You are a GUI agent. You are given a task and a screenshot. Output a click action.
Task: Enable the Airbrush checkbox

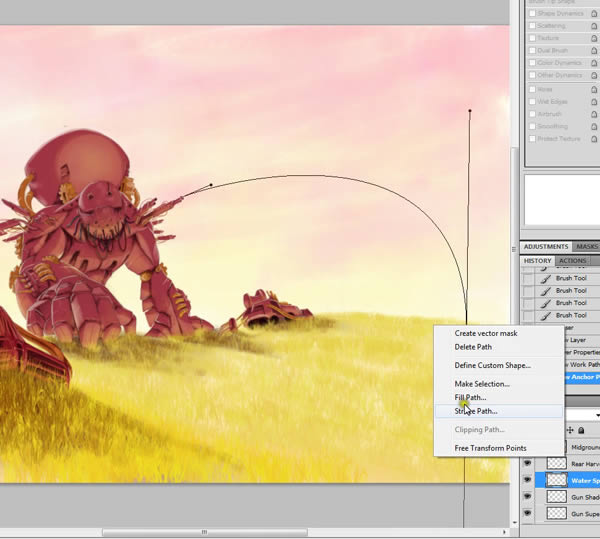click(532, 114)
